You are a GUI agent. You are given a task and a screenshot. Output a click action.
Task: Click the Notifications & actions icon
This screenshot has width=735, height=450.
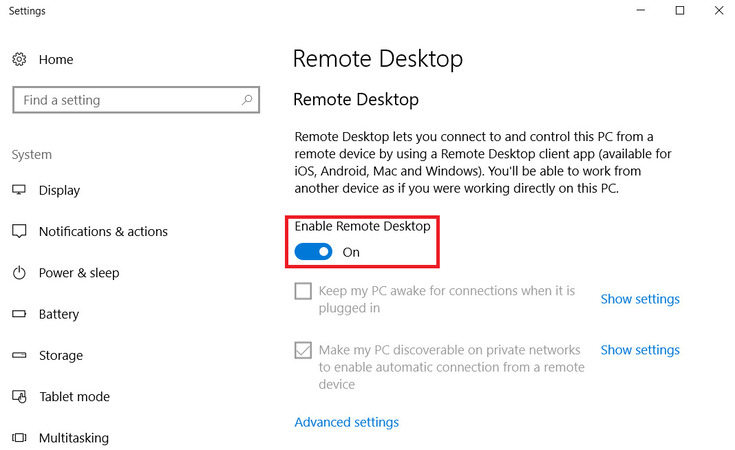click(x=19, y=231)
